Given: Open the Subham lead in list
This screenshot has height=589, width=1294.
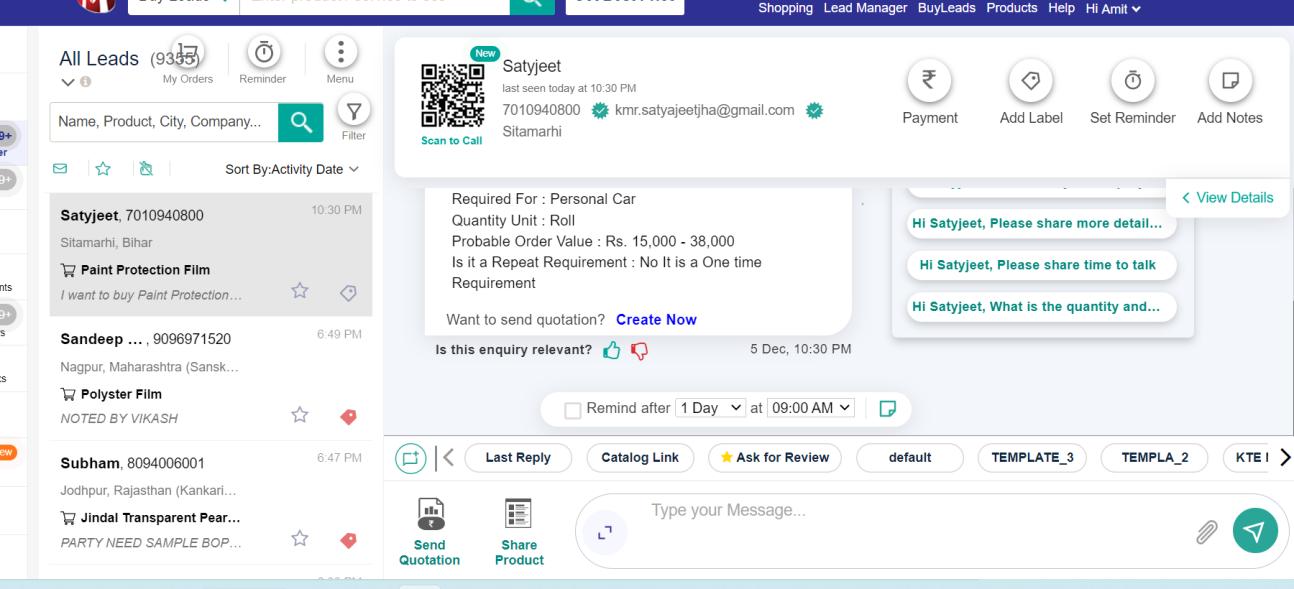Looking at the screenshot, I should click(x=211, y=503).
